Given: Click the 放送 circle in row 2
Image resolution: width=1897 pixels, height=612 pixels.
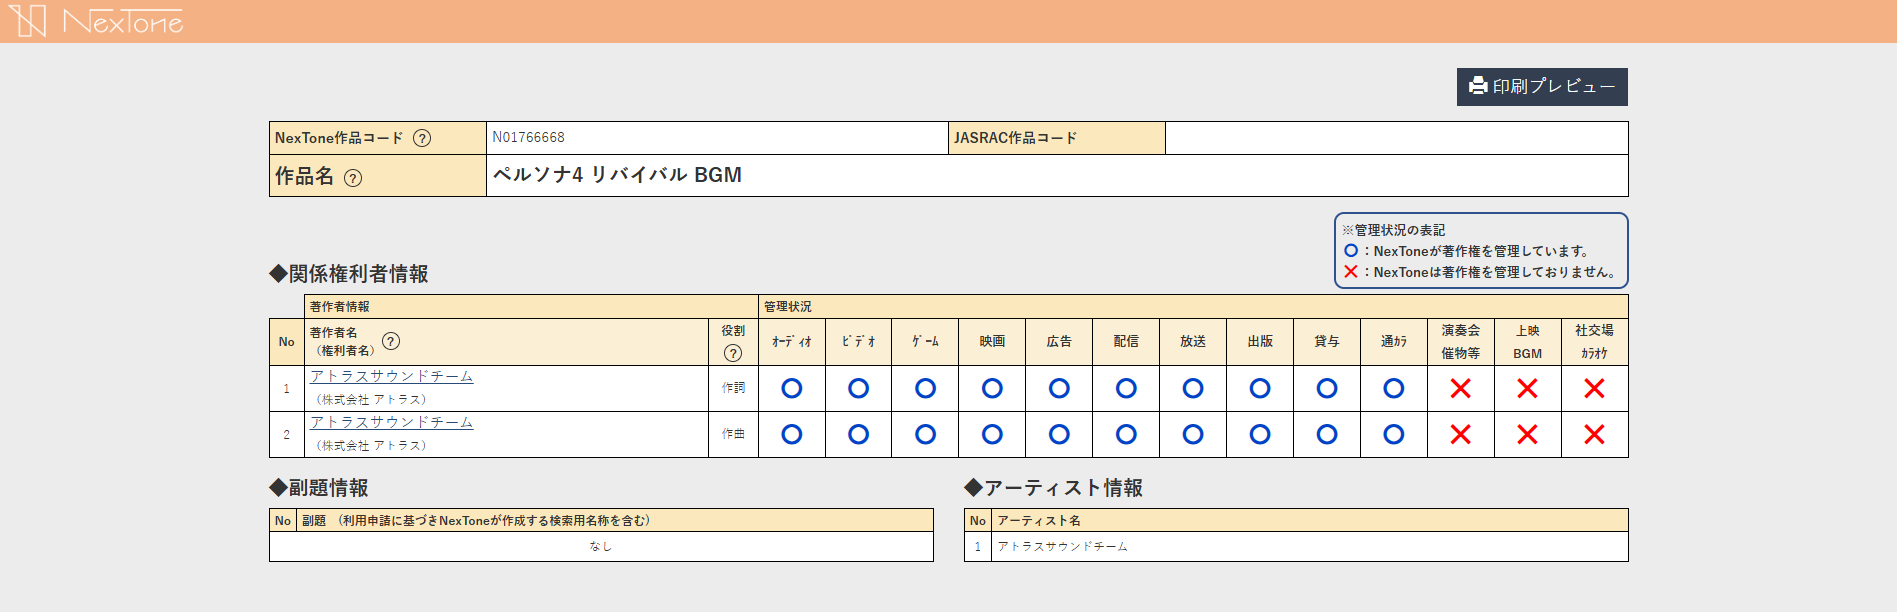Looking at the screenshot, I should point(1193,434).
